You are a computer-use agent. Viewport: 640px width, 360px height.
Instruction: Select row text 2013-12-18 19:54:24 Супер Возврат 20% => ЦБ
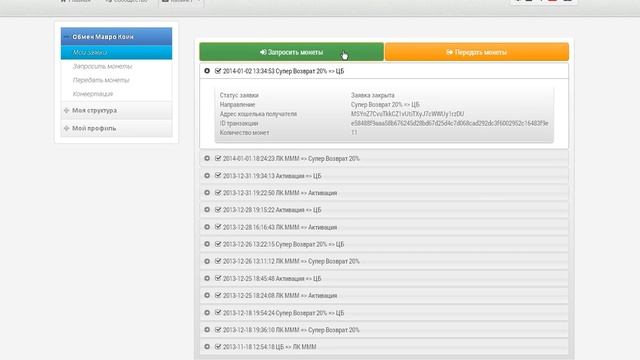[x=283, y=313]
